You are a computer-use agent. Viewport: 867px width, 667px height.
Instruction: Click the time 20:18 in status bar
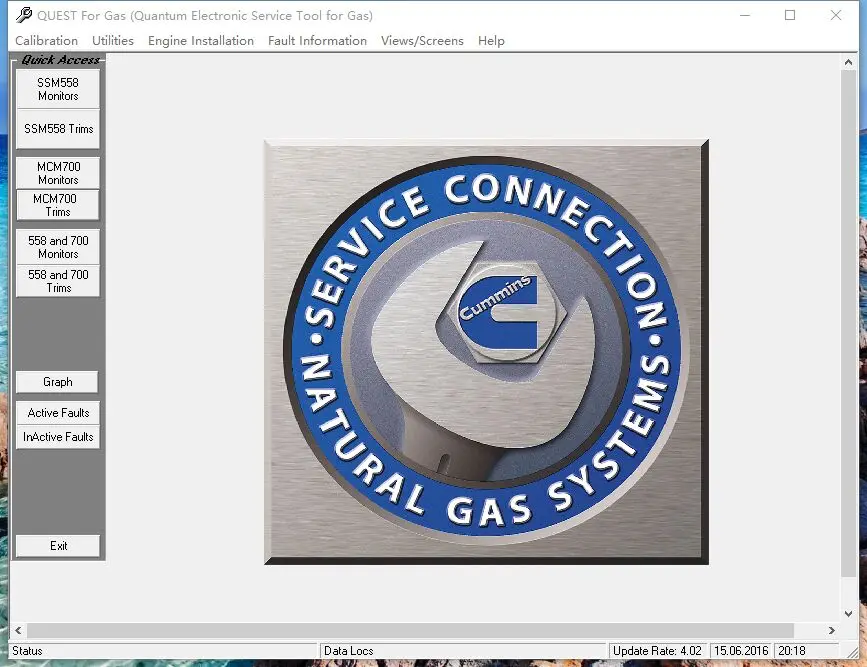(x=806, y=651)
